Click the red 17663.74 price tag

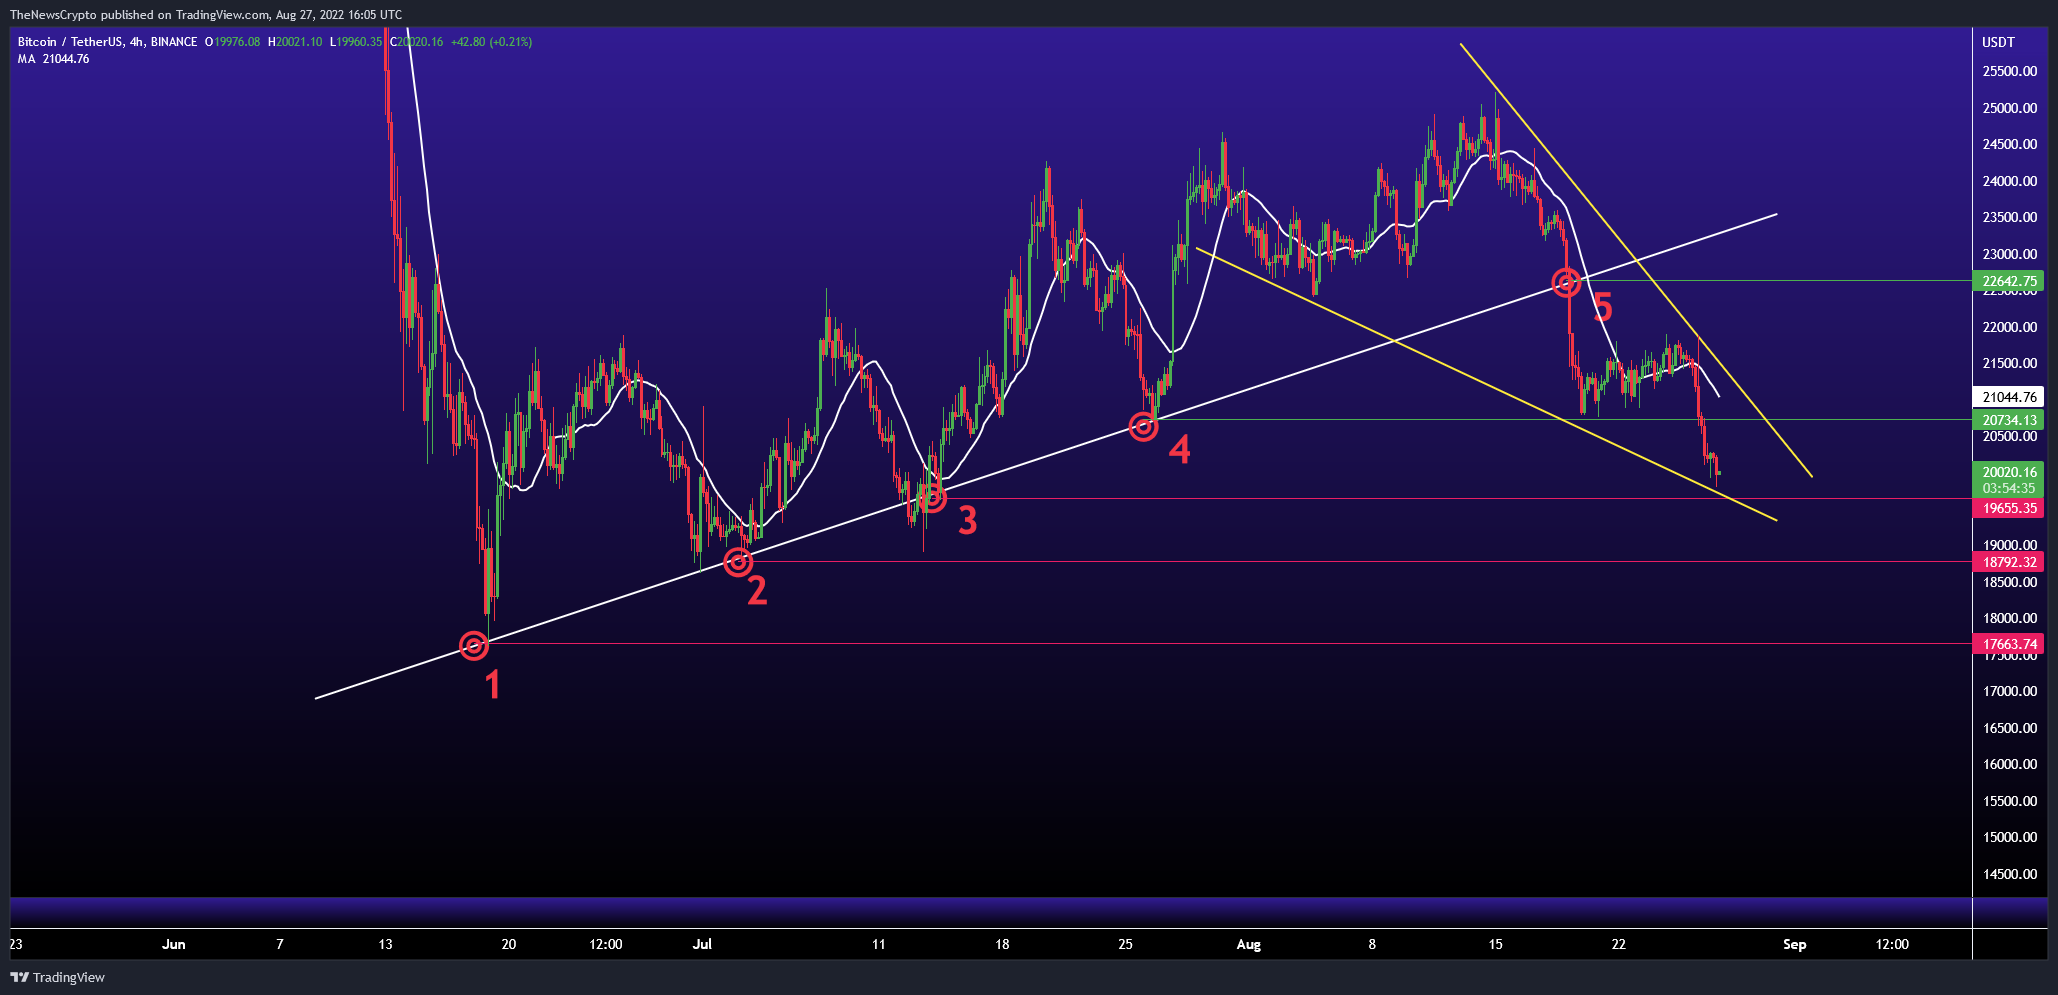click(2008, 644)
